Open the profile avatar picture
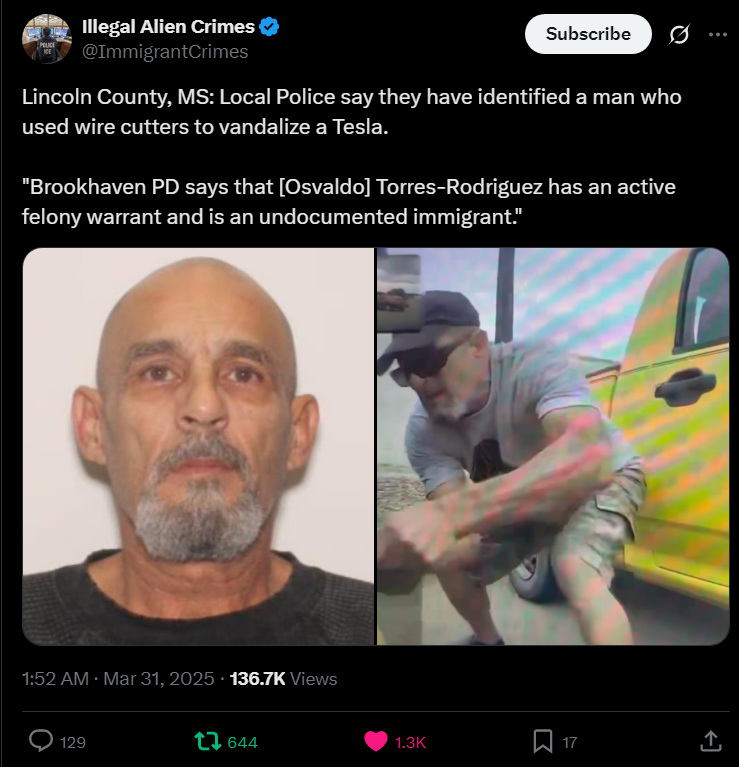This screenshot has height=767, width=739. (x=47, y=39)
